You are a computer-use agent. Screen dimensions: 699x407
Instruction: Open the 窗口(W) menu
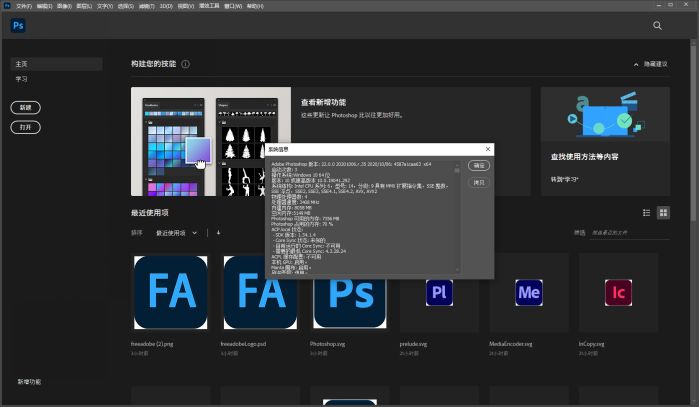233,6
